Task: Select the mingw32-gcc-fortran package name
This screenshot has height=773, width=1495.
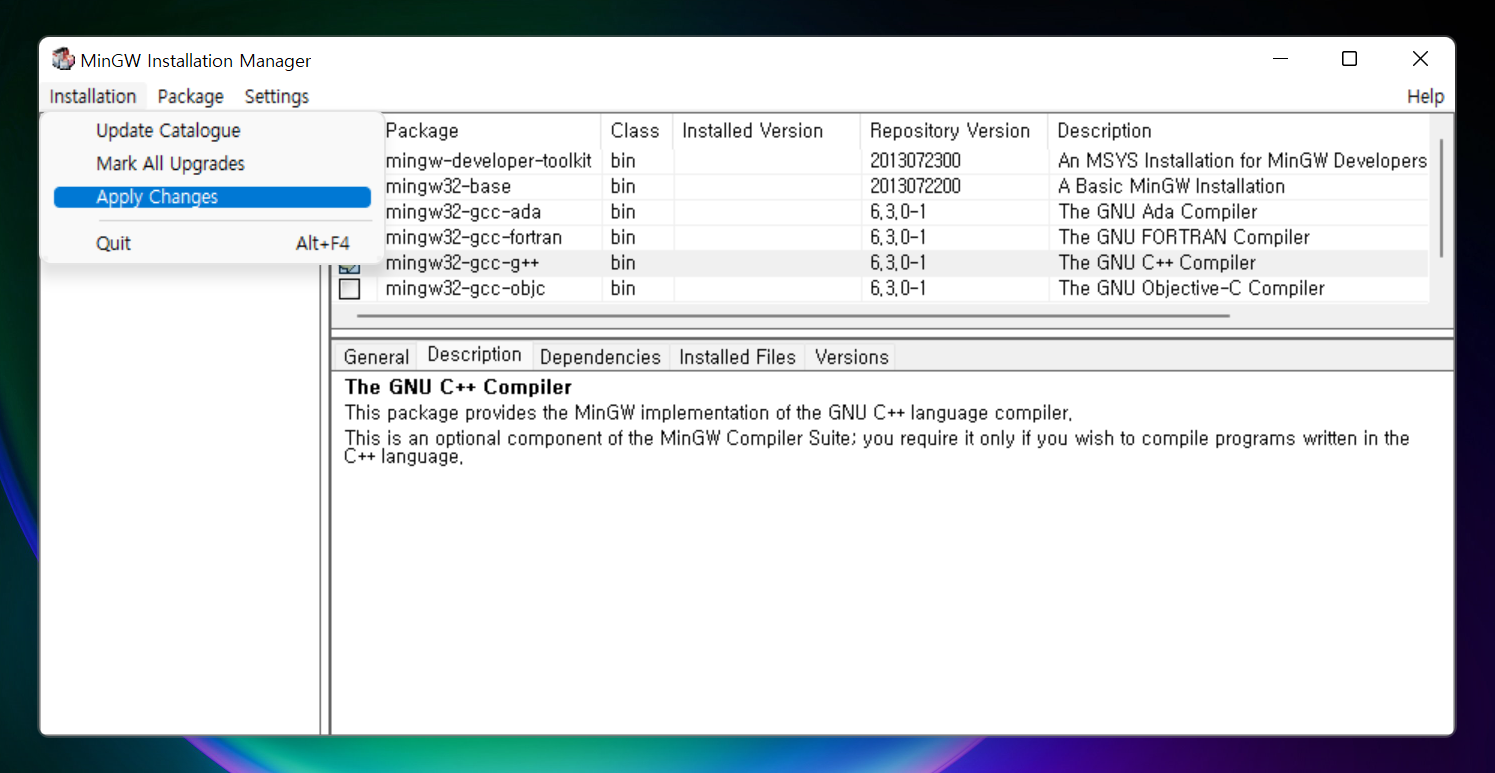Action: [x=473, y=238]
